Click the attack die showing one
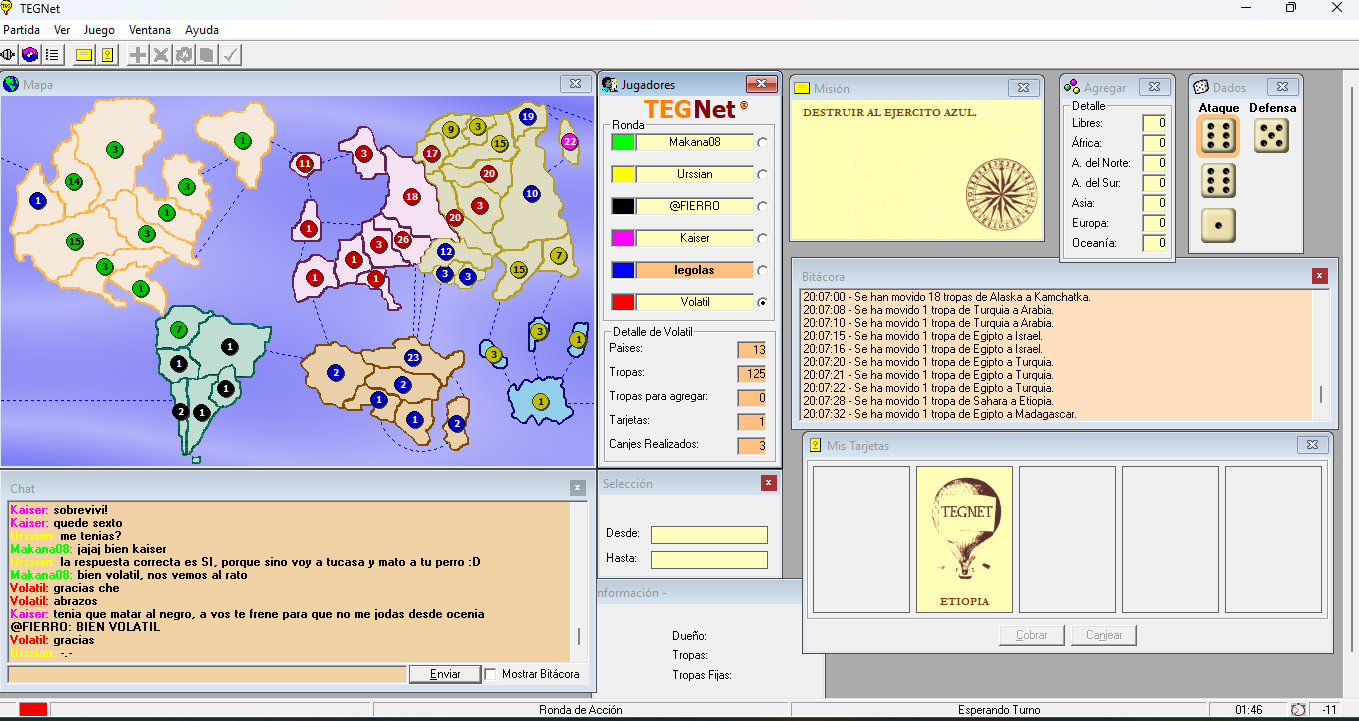This screenshot has height=721, width=1359. (x=1218, y=225)
